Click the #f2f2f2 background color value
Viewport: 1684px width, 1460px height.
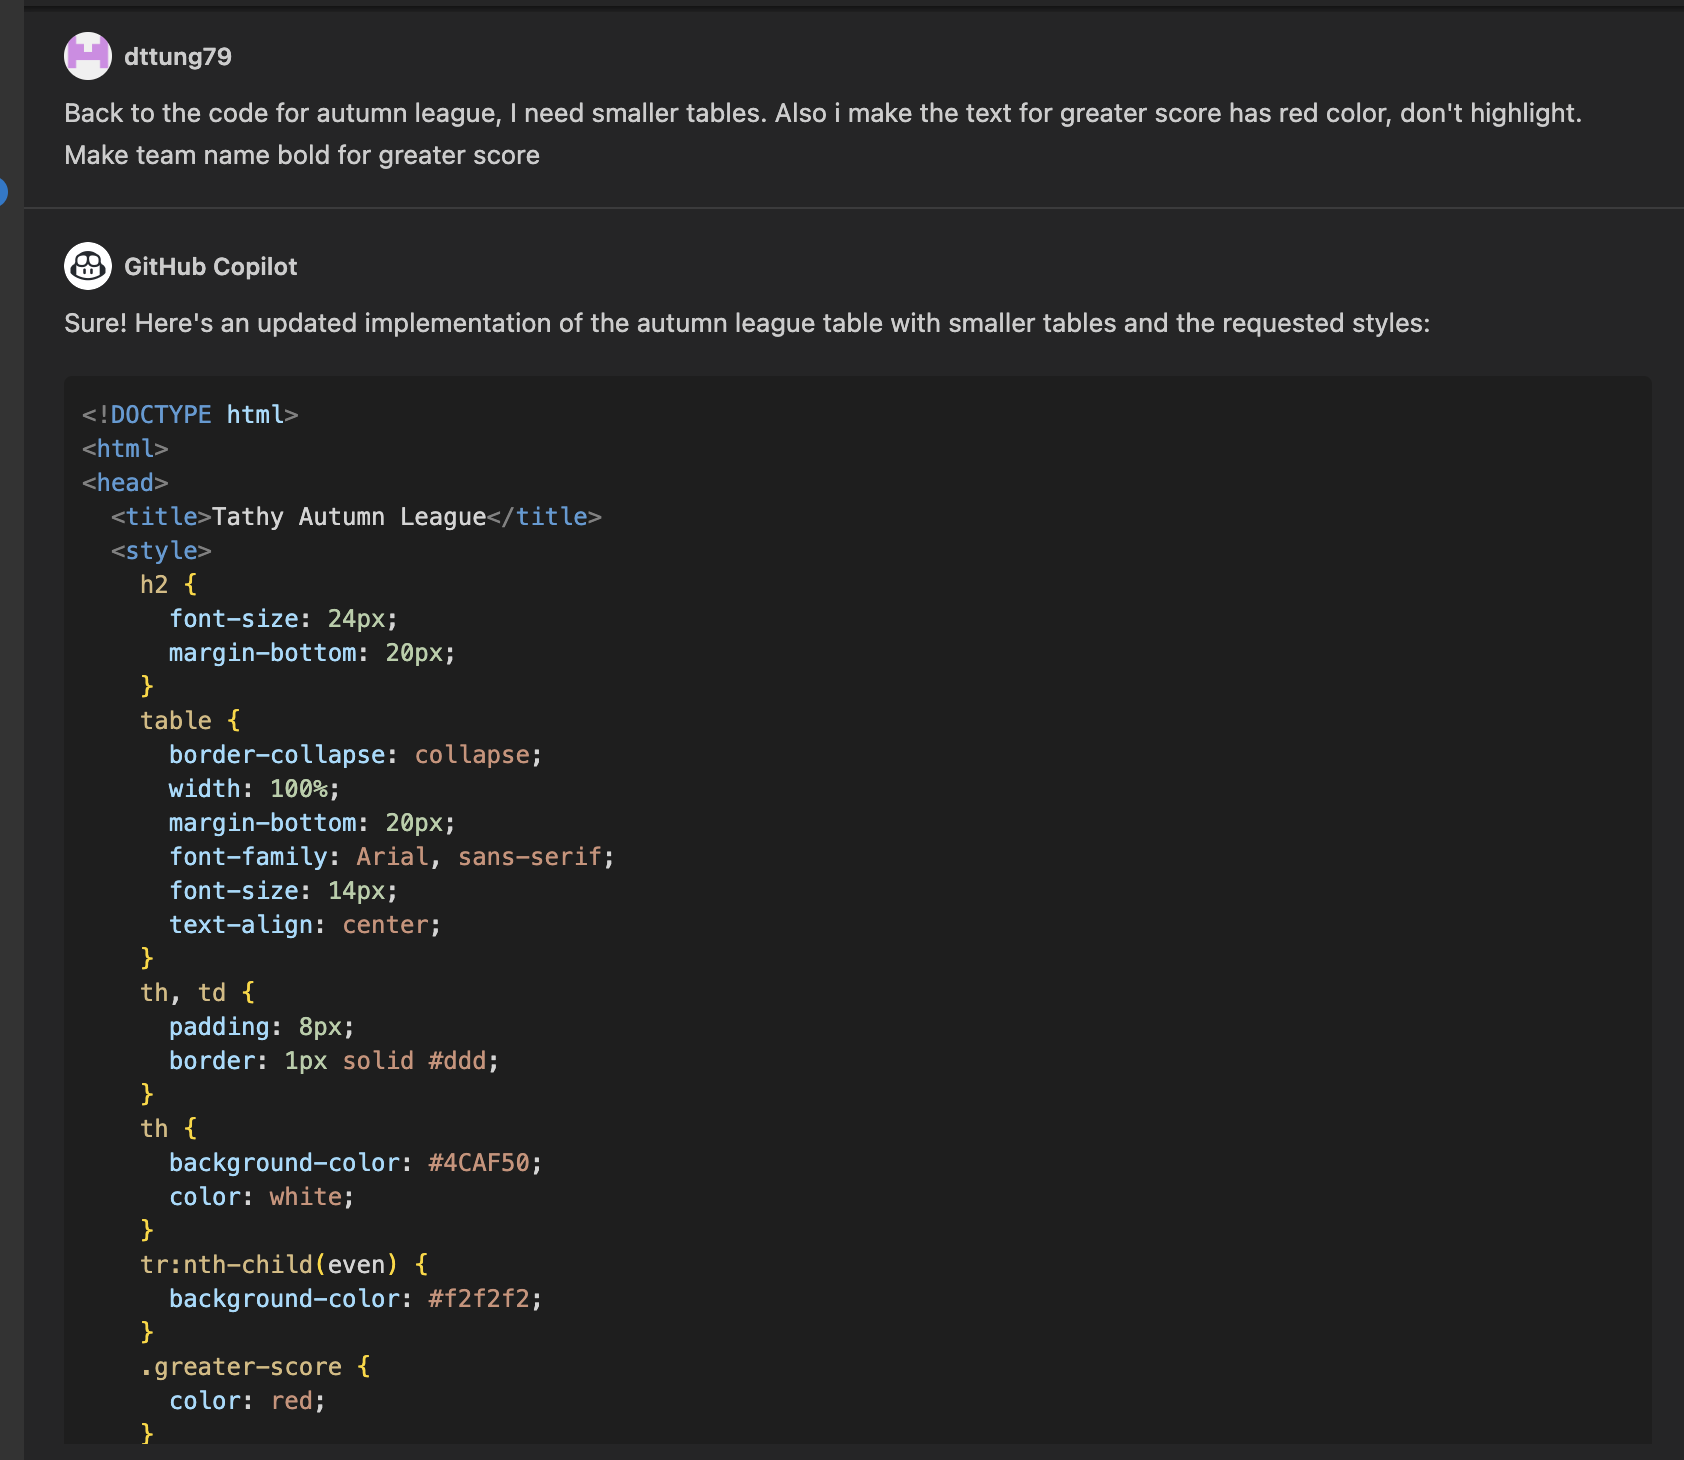click(478, 1299)
